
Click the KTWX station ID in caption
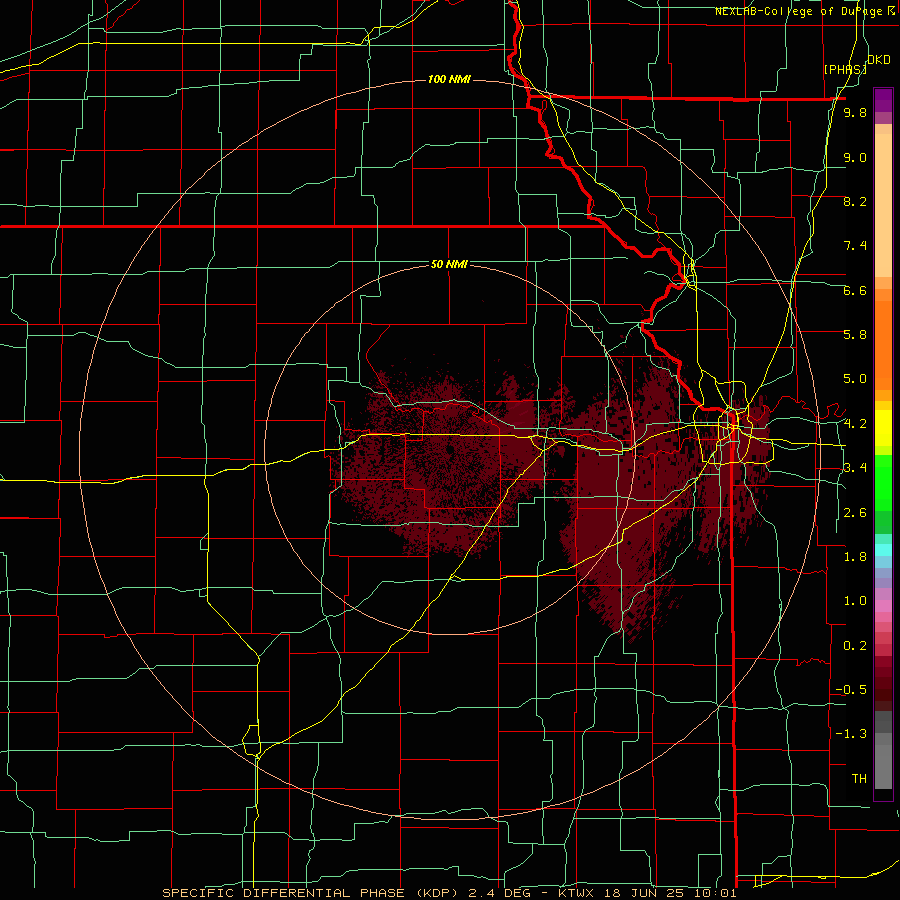577,893
